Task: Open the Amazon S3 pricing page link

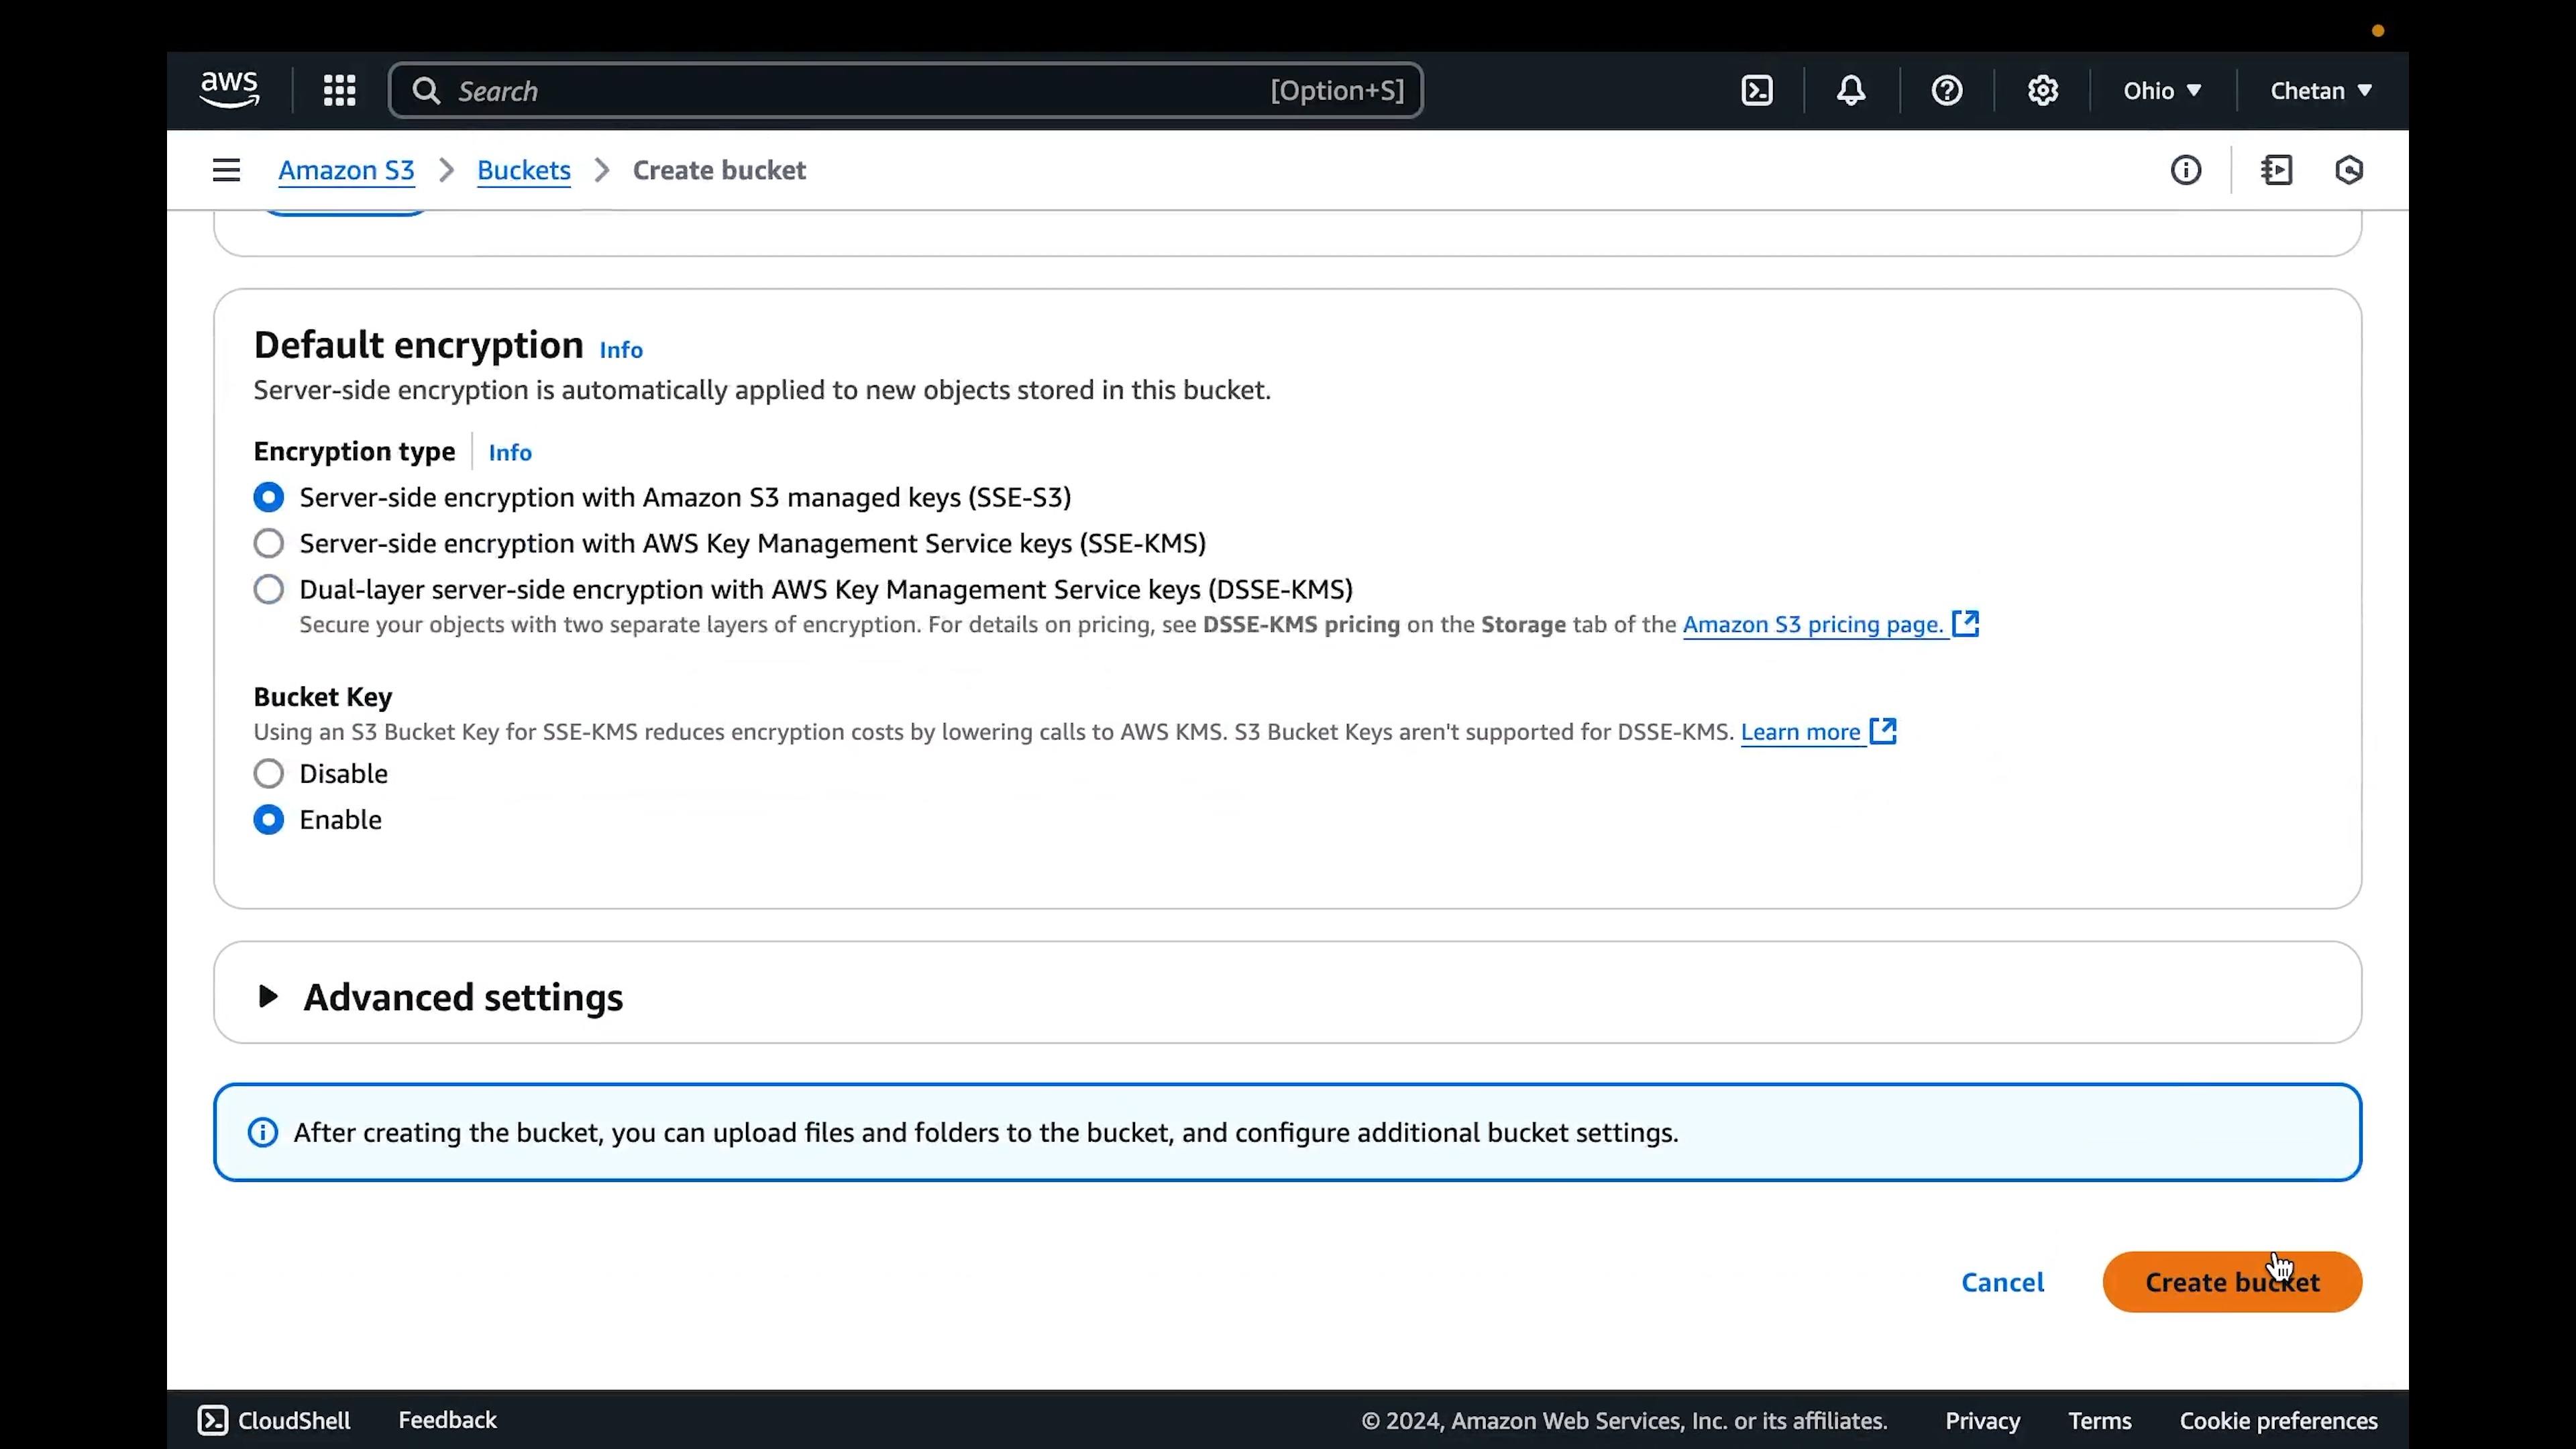Action: point(1812,624)
